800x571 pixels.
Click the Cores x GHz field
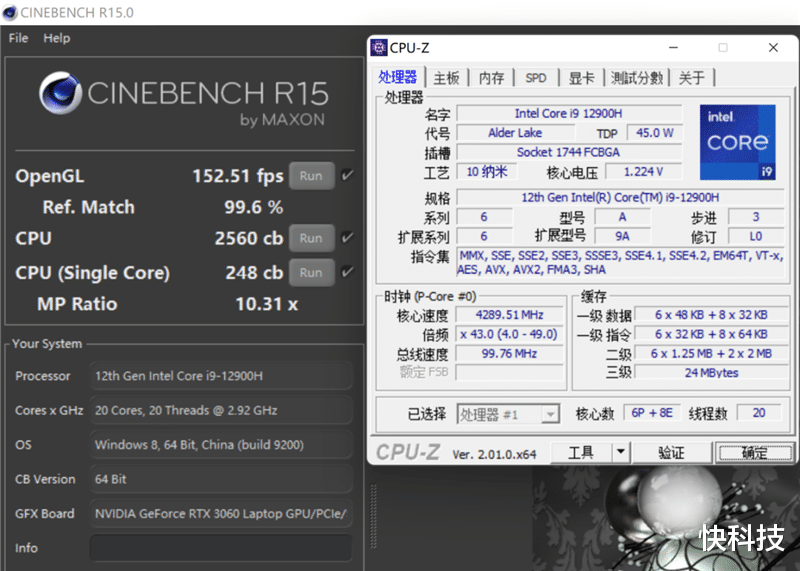221,410
